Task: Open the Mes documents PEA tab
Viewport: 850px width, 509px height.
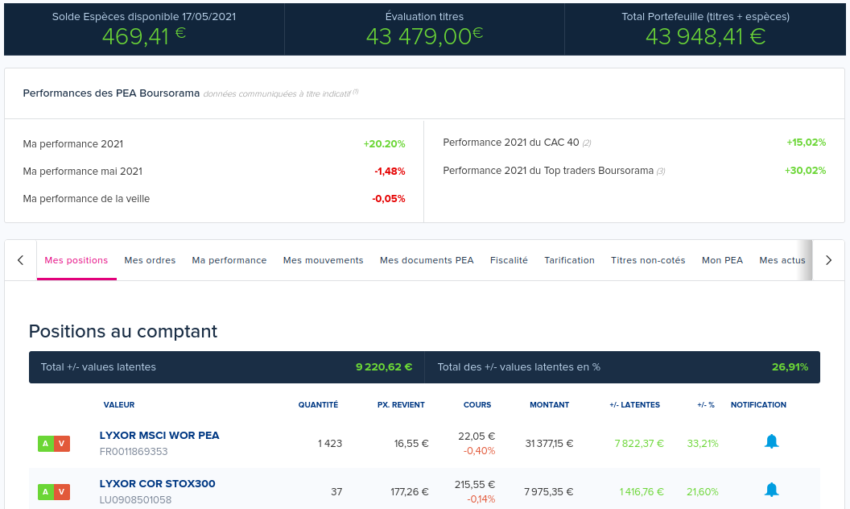Action: click(426, 260)
